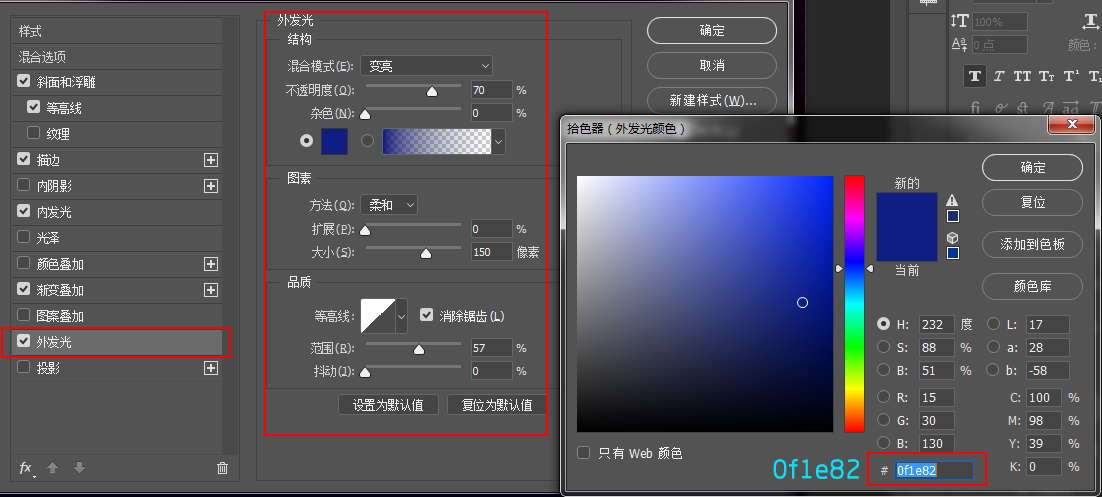Click the baseline shift icon
The width and height of the screenshot is (1102, 497).
pyautogui.click(x=959, y=45)
